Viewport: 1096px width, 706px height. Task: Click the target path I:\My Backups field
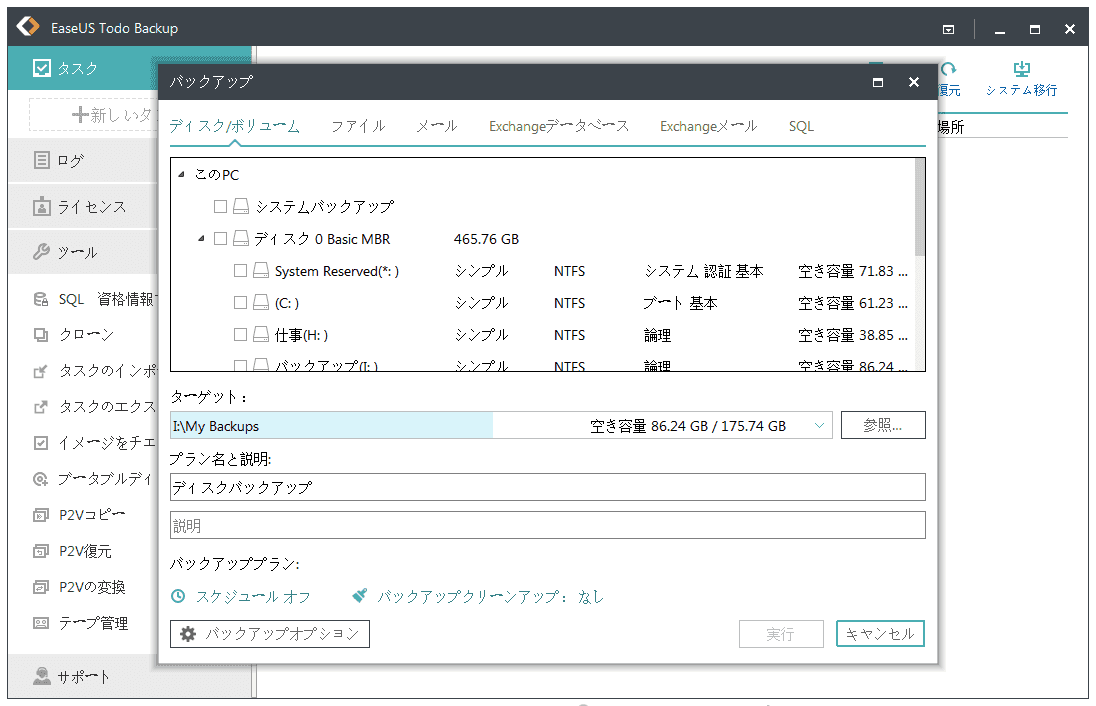point(500,426)
